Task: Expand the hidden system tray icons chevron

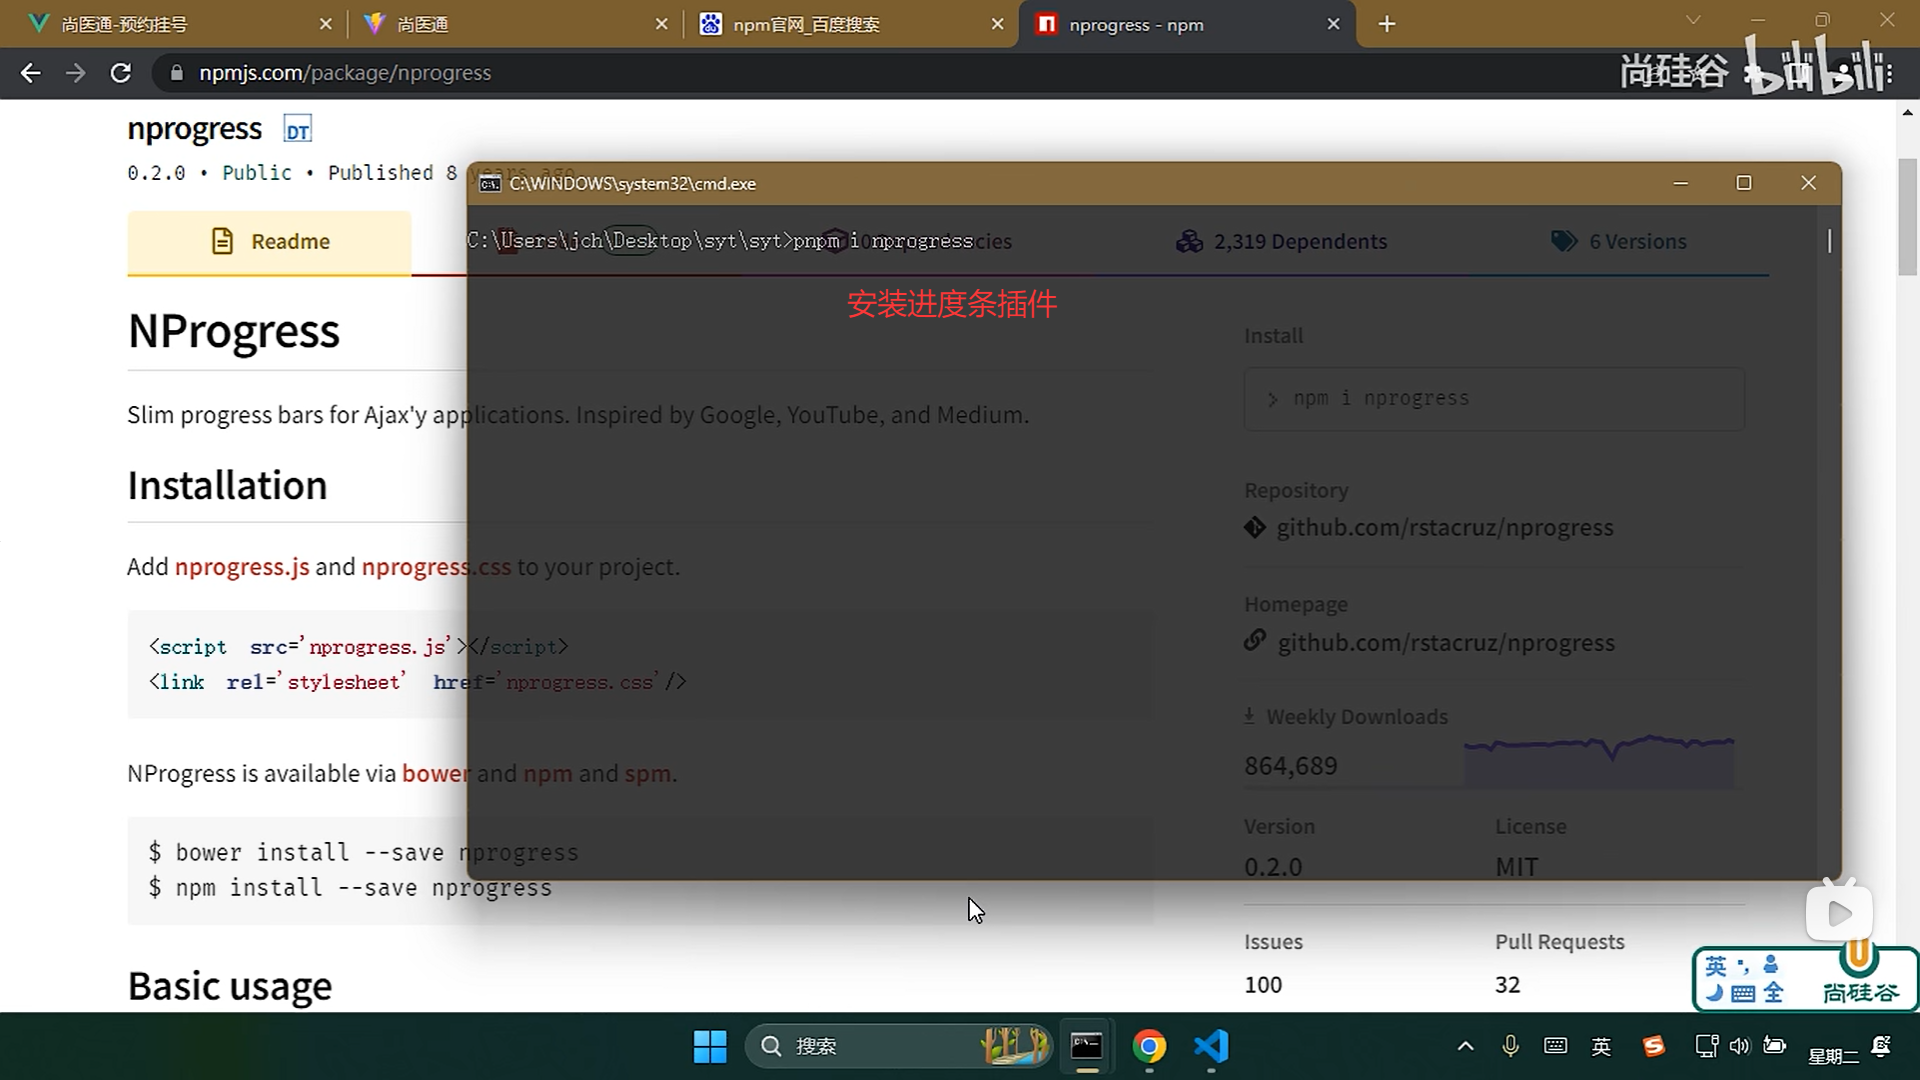Action: click(x=1465, y=1046)
